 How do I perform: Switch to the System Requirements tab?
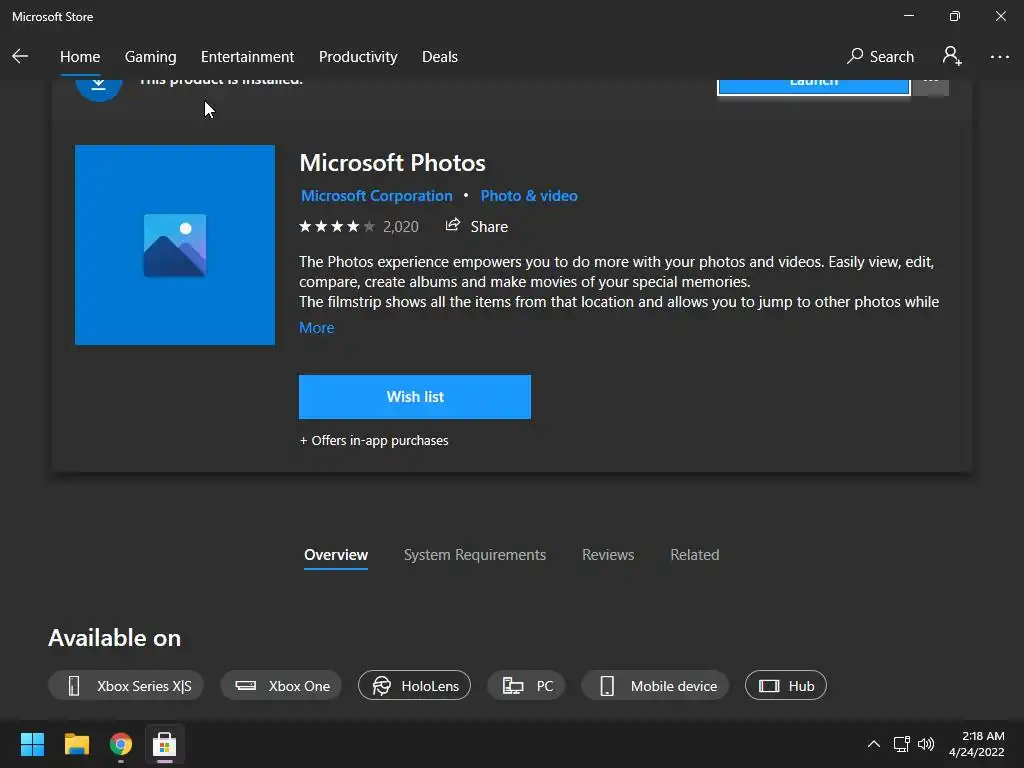475,554
